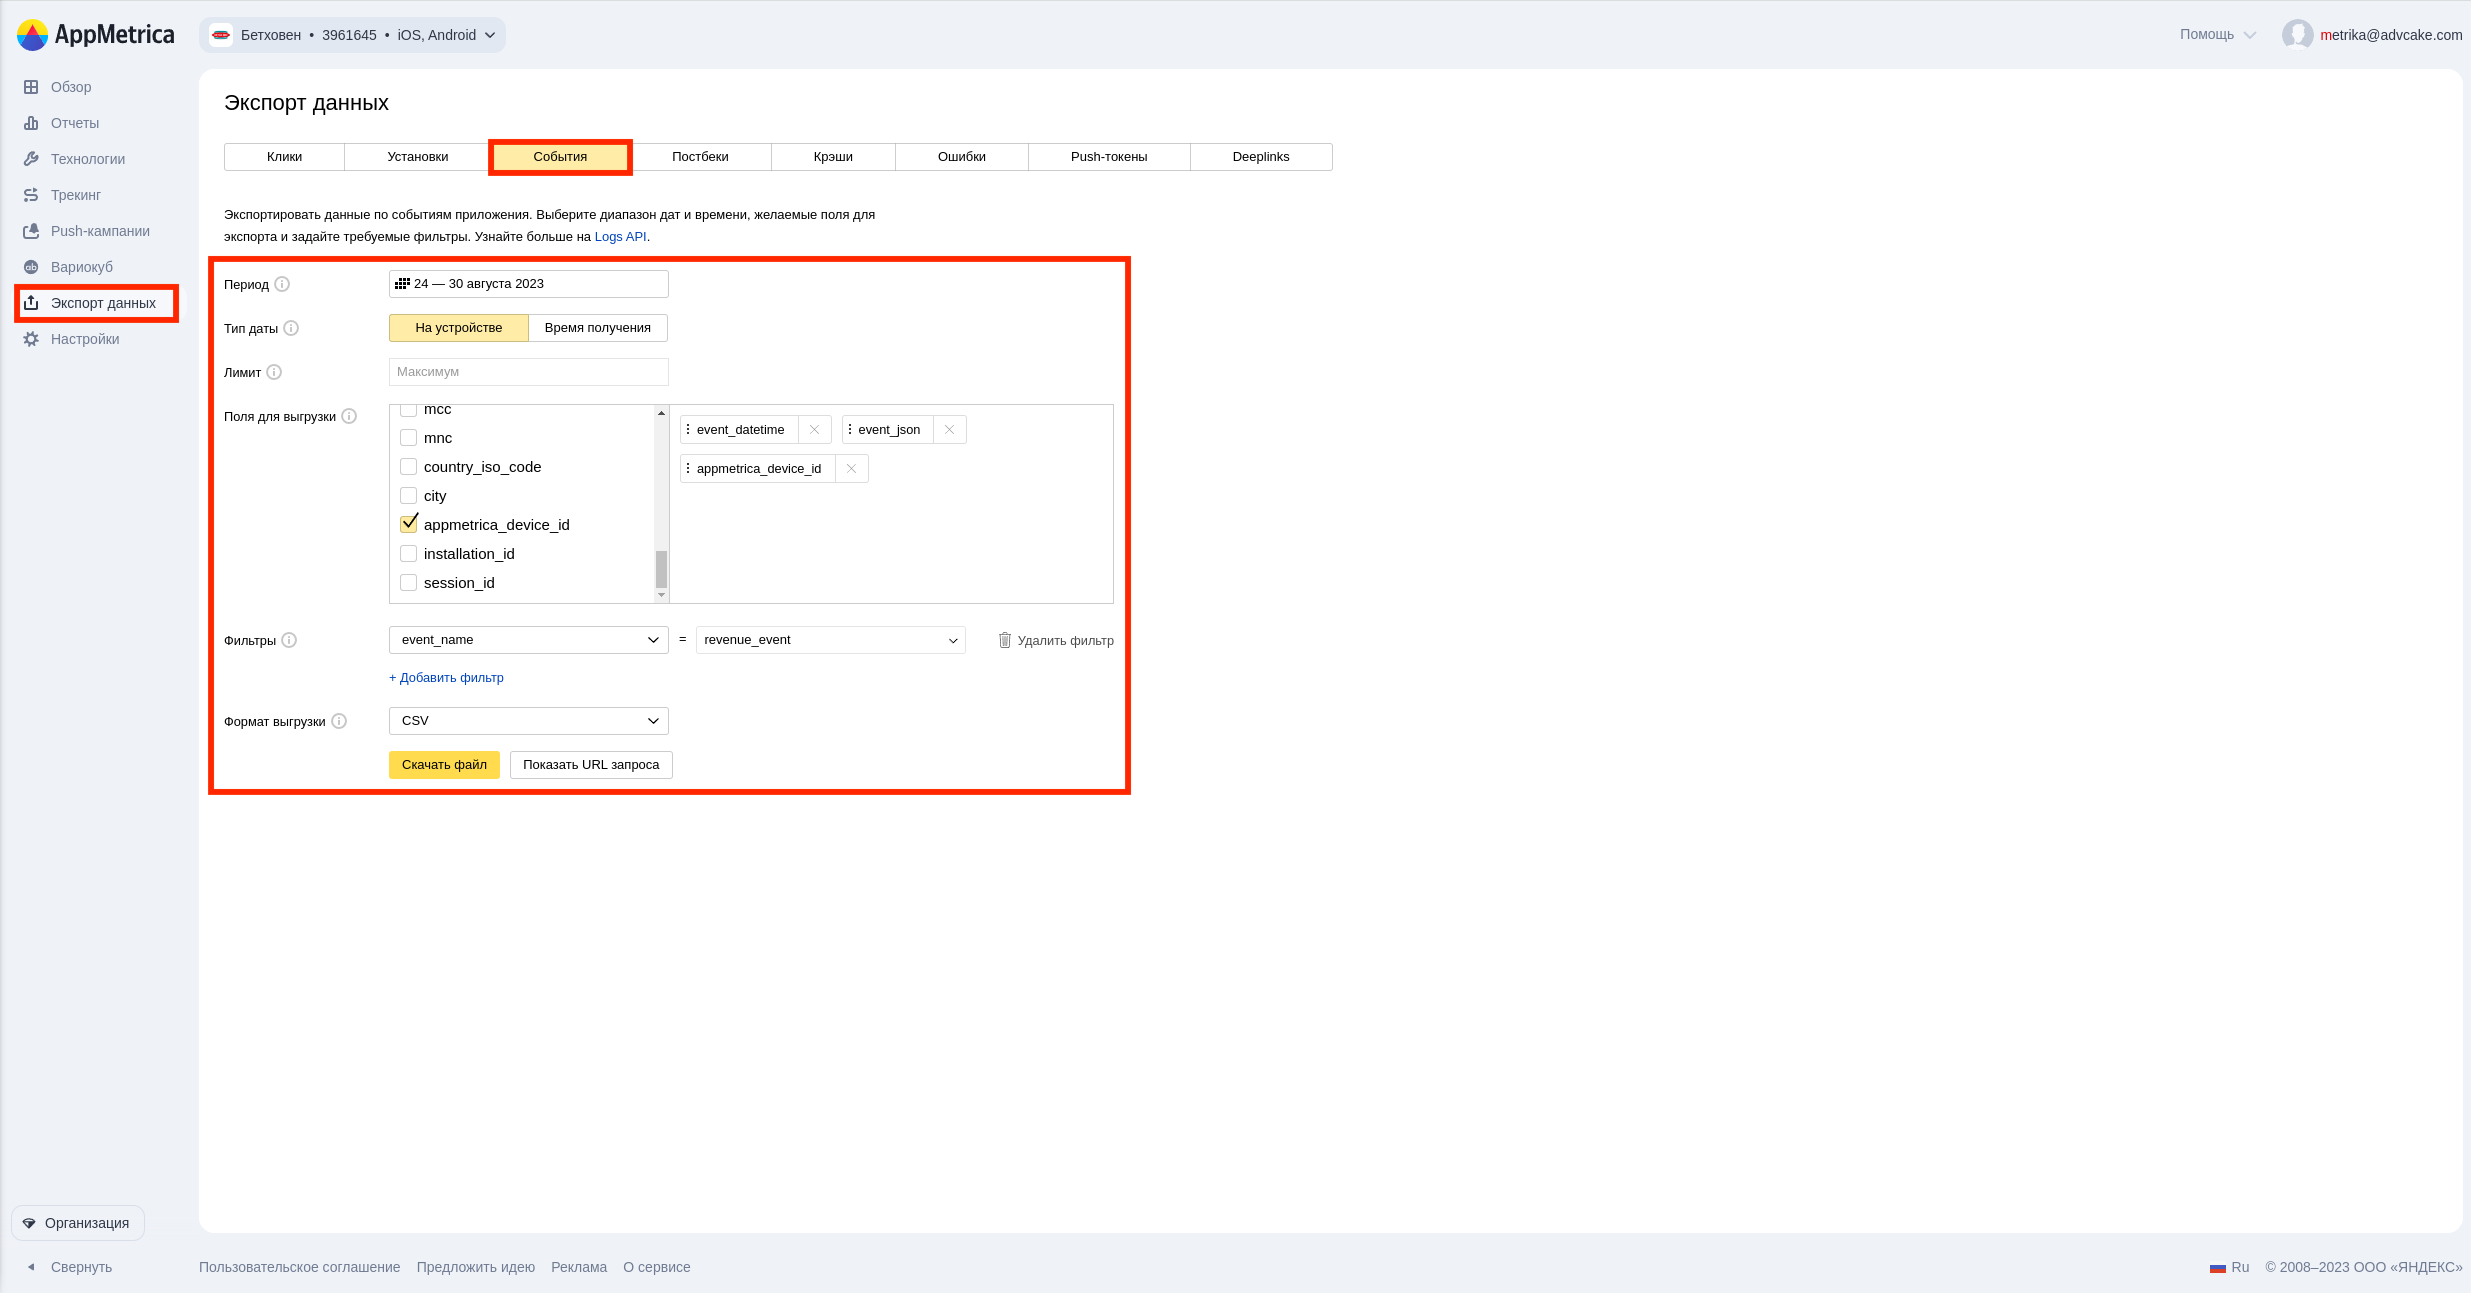Image resolution: width=2471 pixels, height=1293 pixels.
Task: Click Пользовательское соглашение footer link
Action: pos(299,1267)
